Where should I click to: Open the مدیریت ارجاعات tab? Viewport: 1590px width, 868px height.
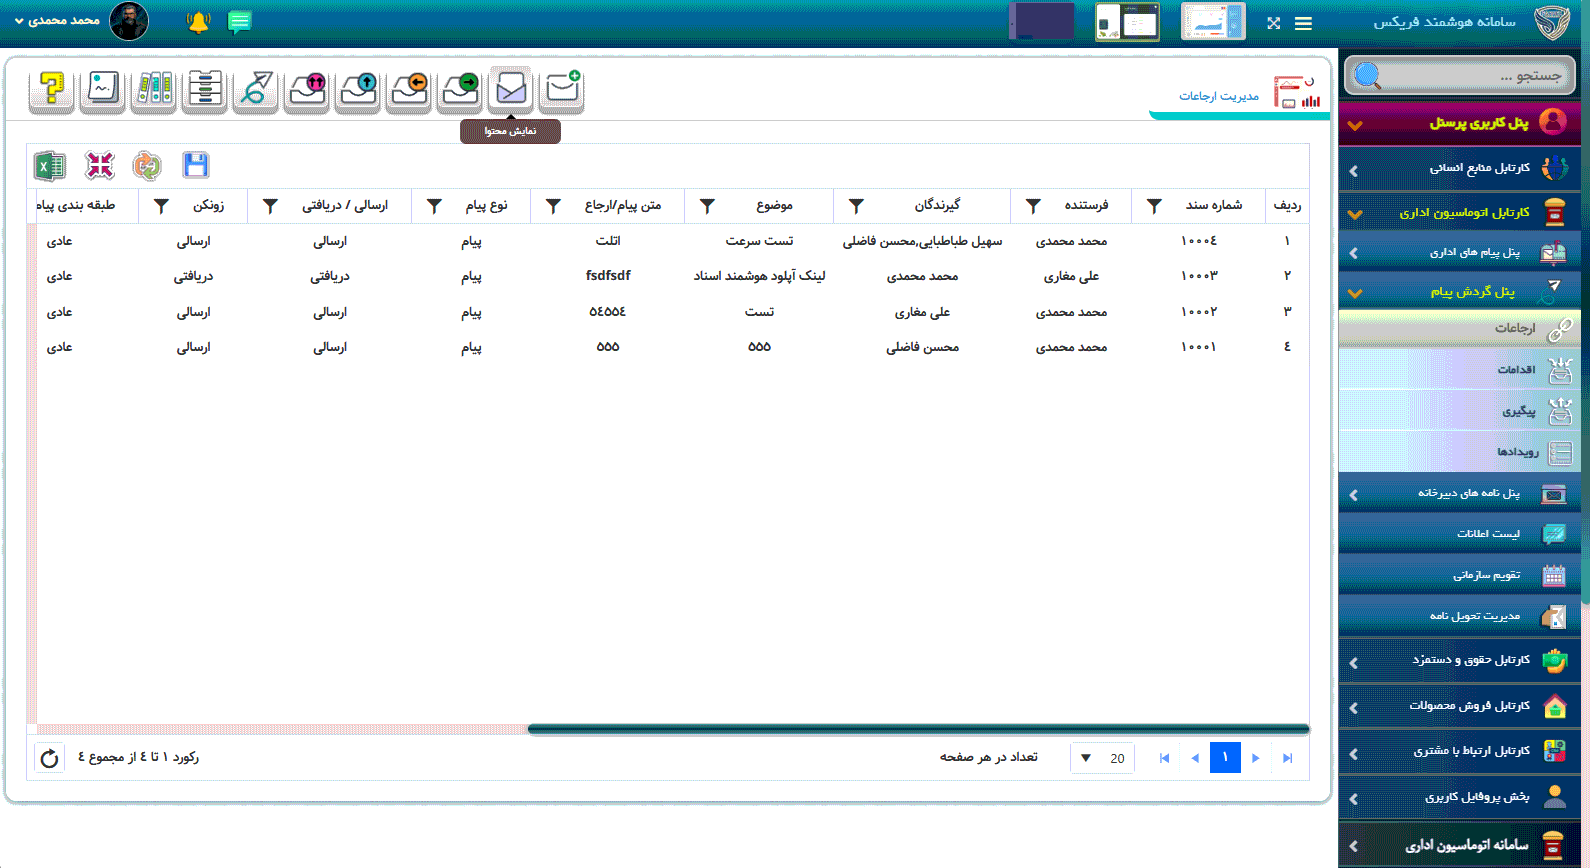[1218, 96]
